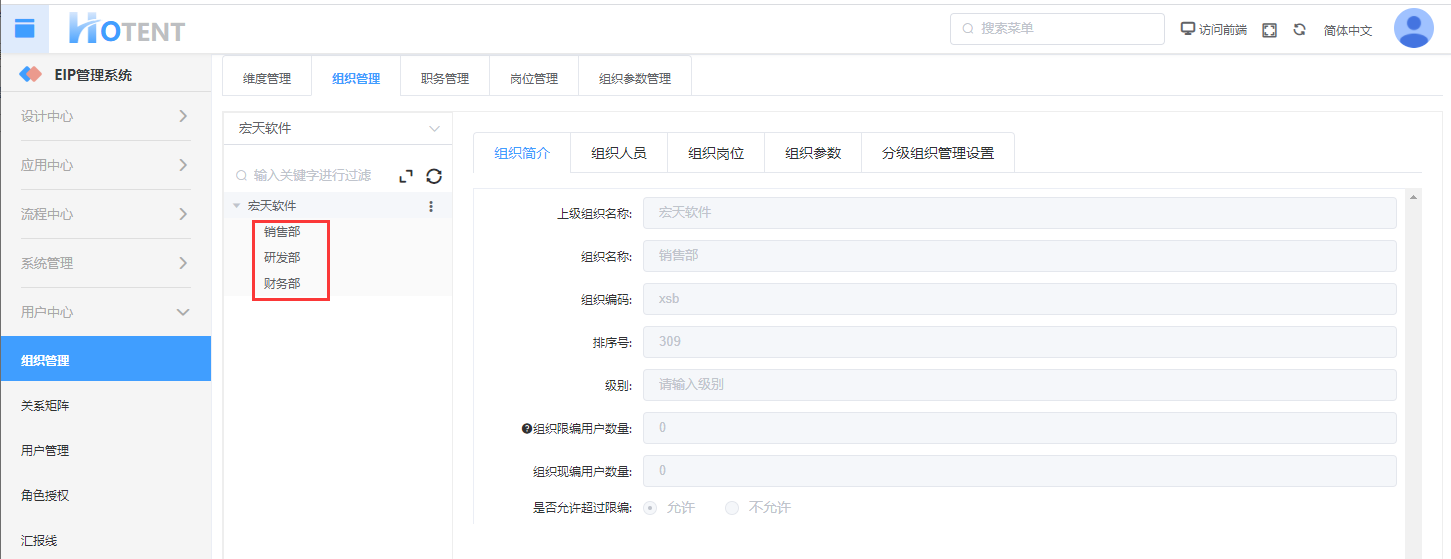
Task: Open the three-dot menu beside 宏天软件
Action: coord(431,206)
